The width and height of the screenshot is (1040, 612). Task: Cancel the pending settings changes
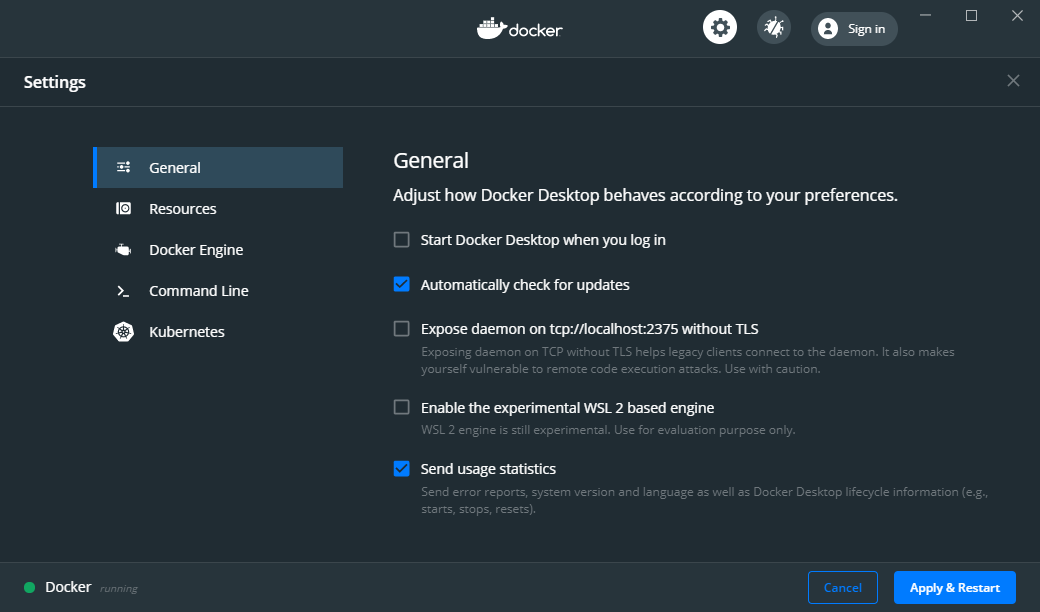(x=842, y=587)
